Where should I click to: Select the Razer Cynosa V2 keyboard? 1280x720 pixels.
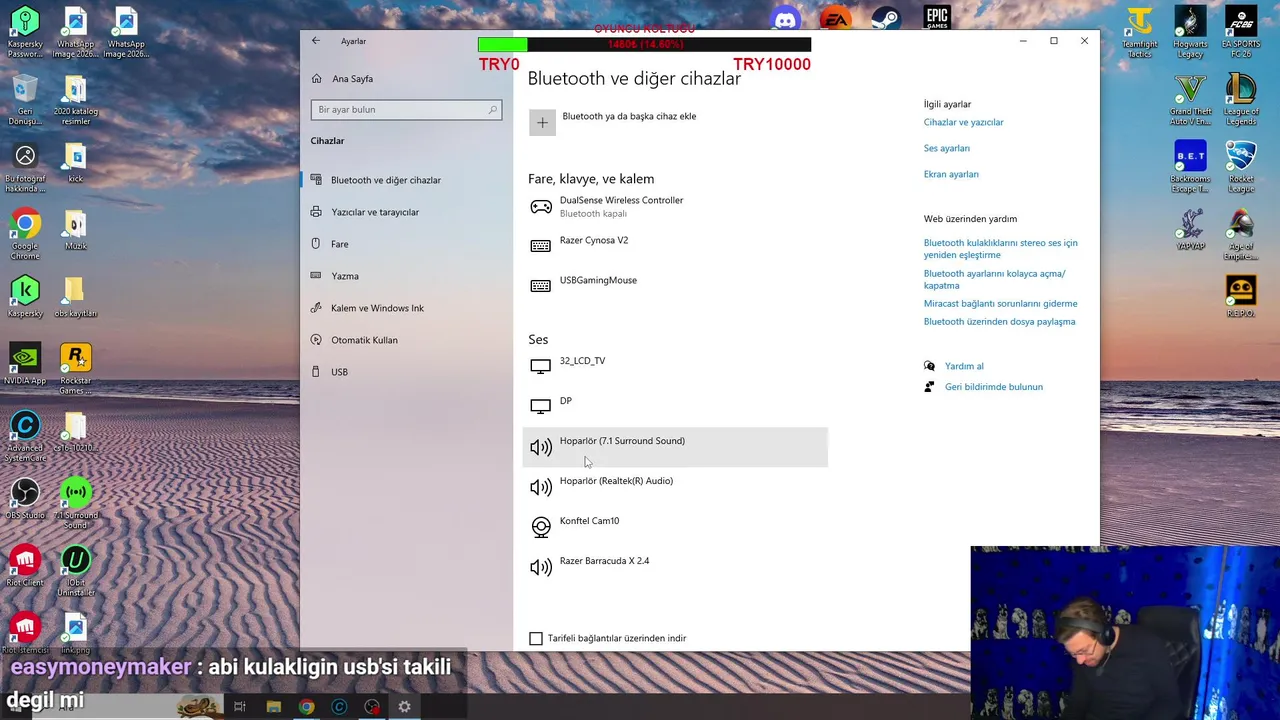tap(675, 247)
